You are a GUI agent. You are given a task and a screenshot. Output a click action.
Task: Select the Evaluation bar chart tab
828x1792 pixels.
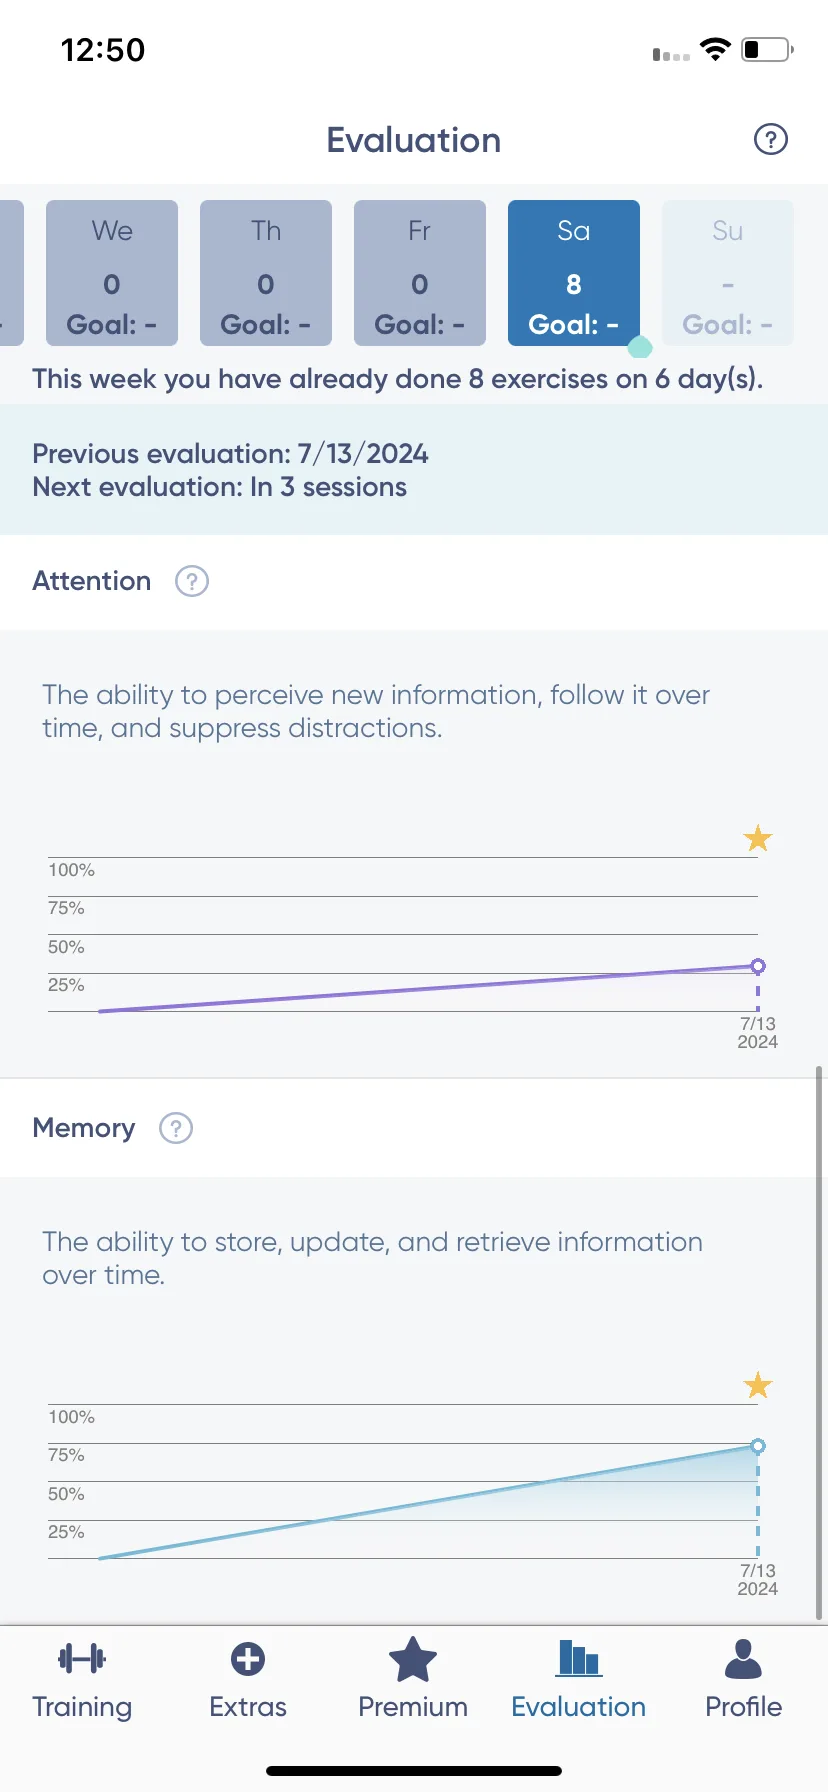tap(579, 1679)
